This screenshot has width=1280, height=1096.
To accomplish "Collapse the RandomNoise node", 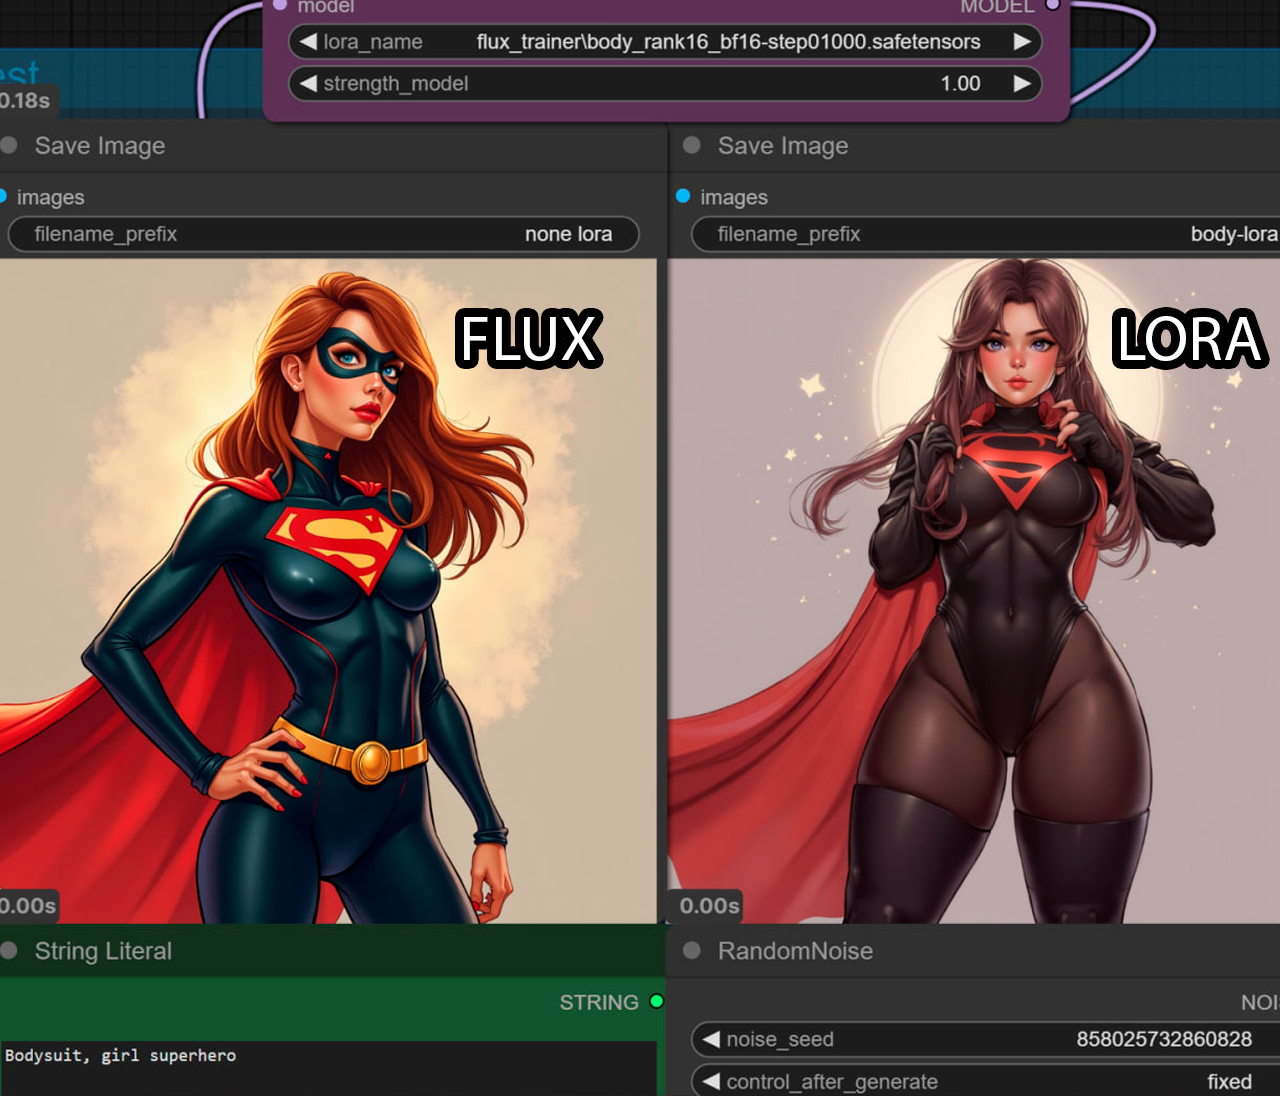I will pyautogui.click(x=691, y=951).
